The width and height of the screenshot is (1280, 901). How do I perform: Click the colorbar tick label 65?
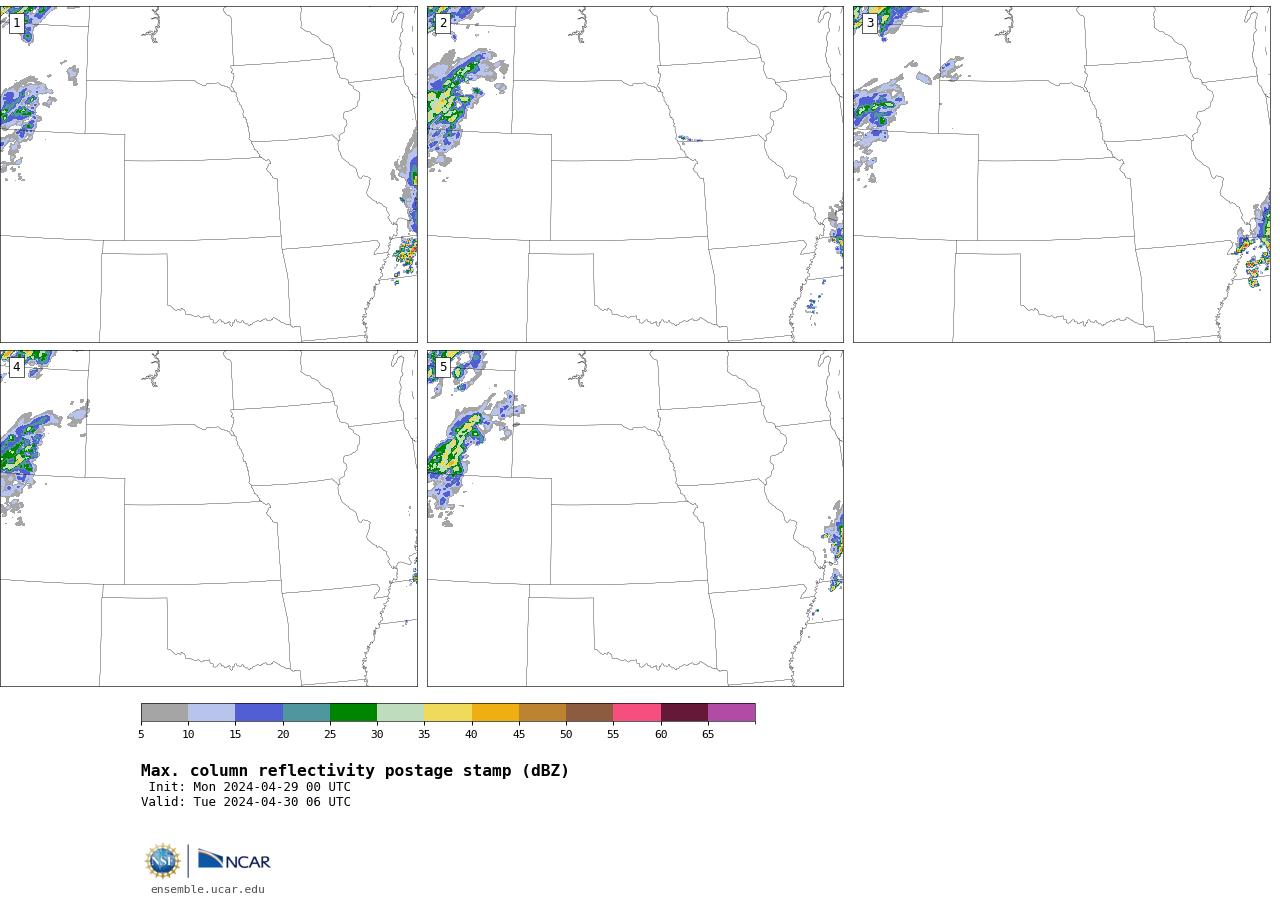(x=708, y=735)
